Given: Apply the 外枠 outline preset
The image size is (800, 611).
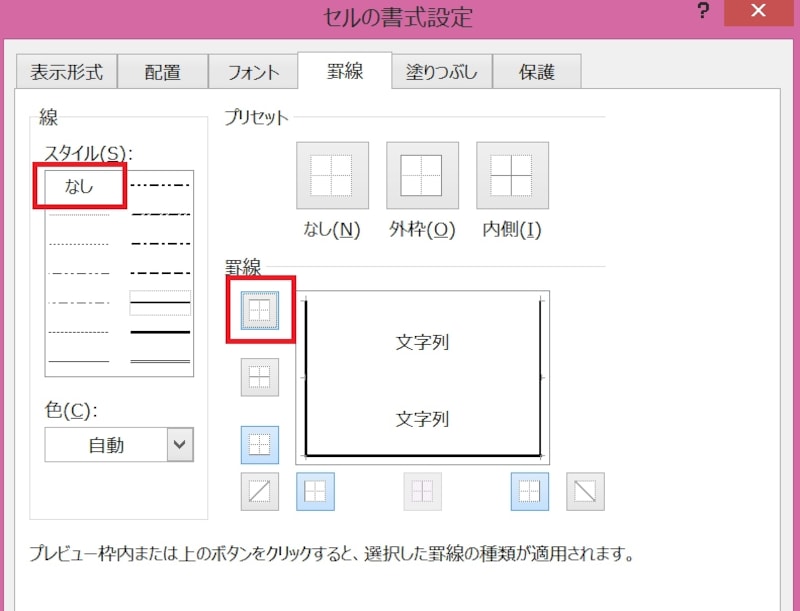Looking at the screenshot, I should pos(422,176).
